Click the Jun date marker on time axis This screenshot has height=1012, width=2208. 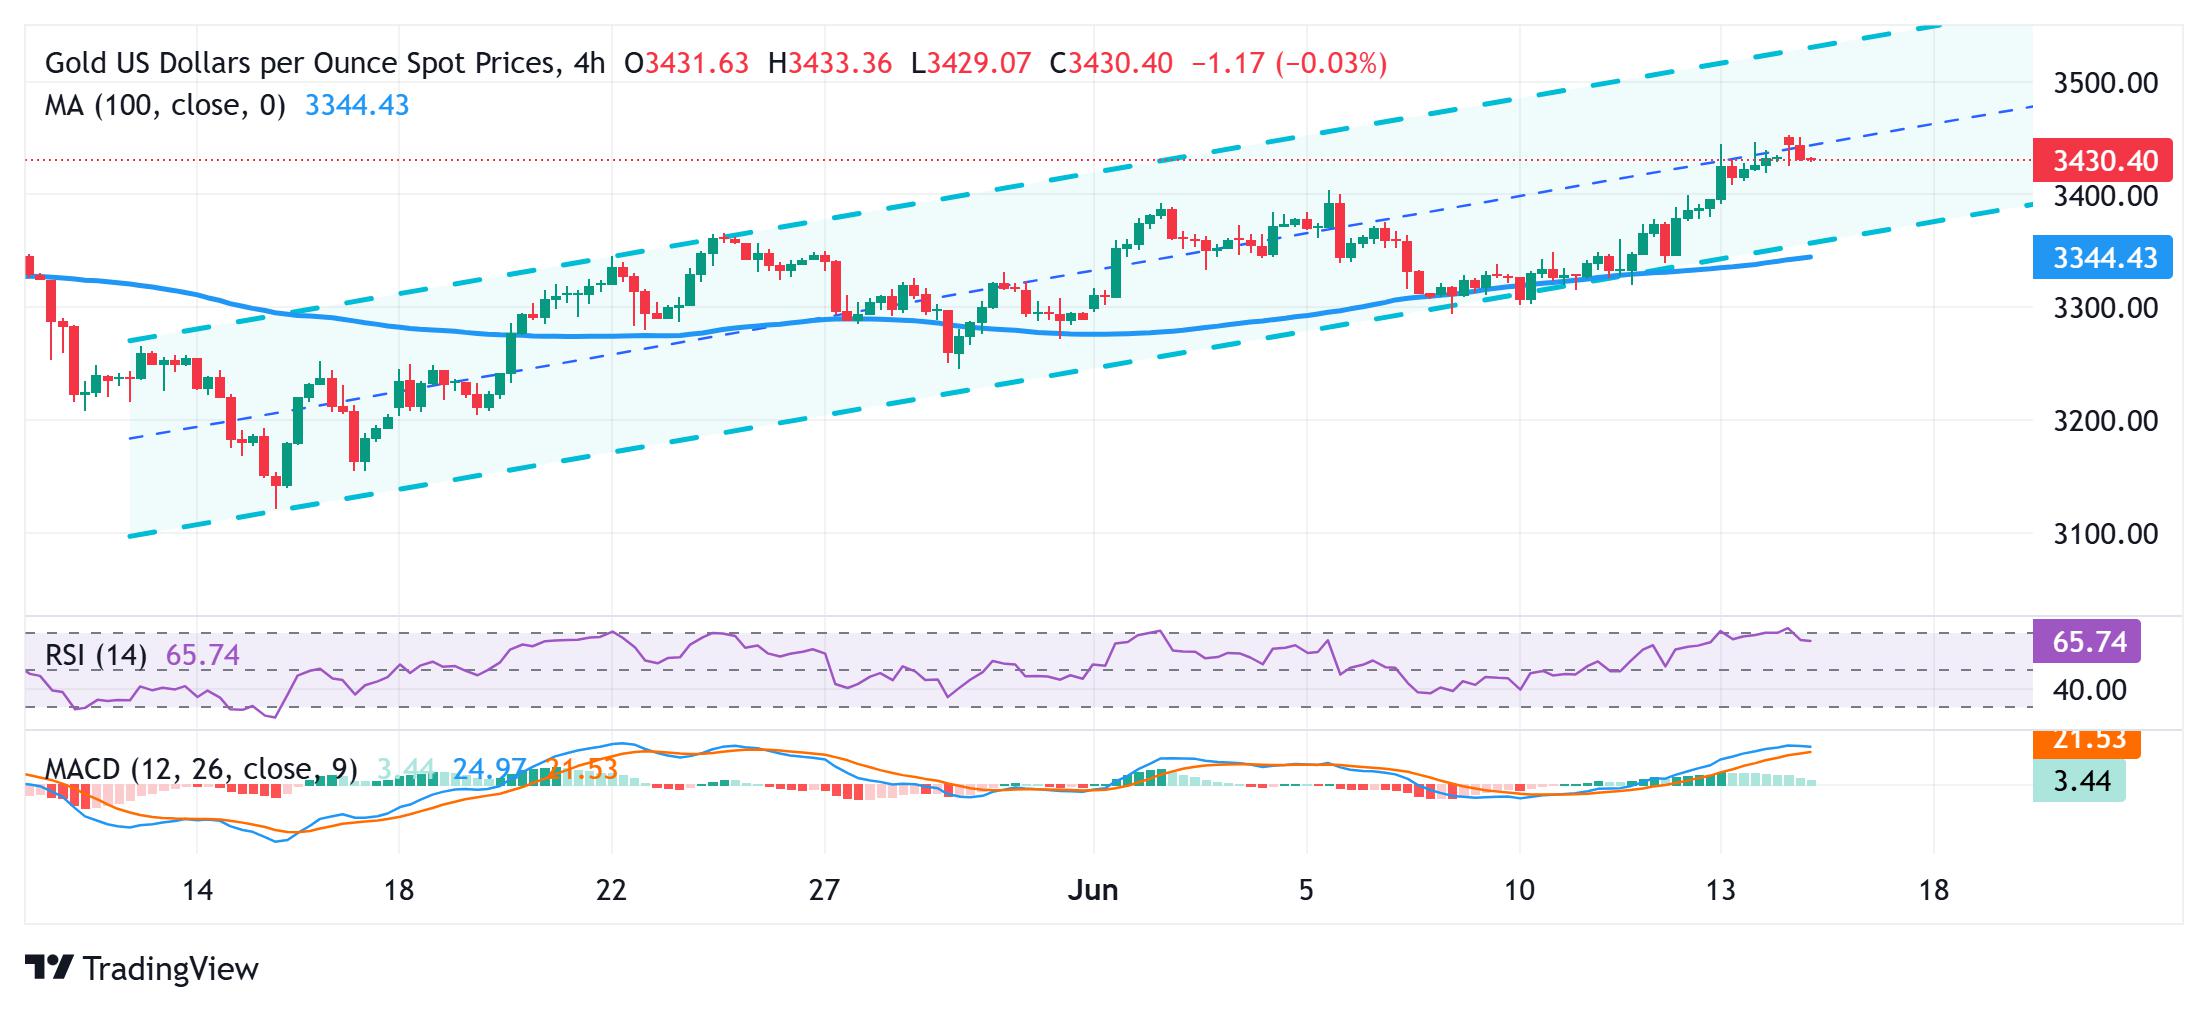coord(1093,889)
